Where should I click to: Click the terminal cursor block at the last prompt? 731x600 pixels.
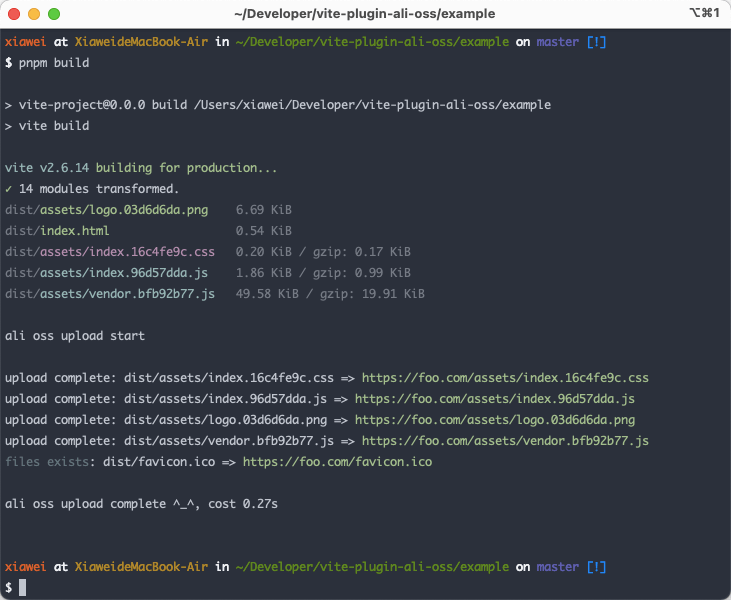[x=22, y=587]
